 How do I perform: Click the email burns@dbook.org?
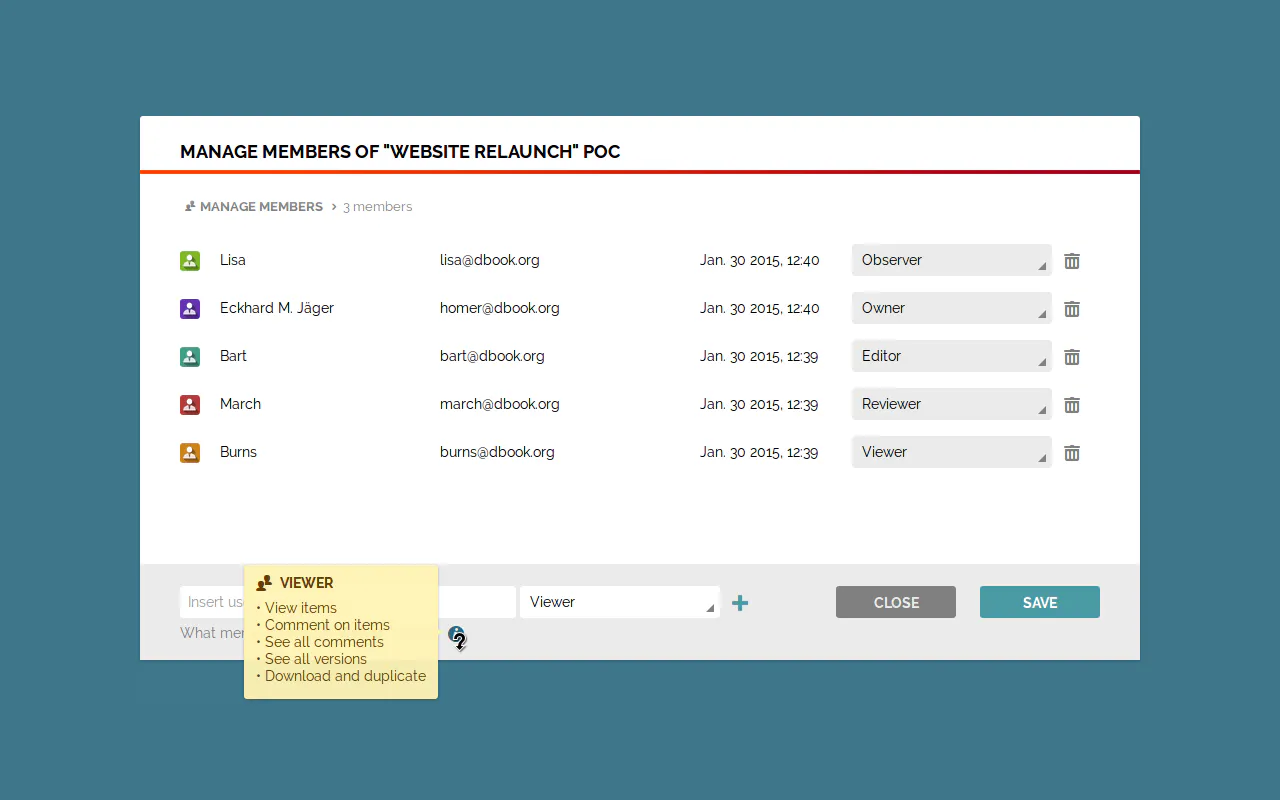(x=497, y=452)
